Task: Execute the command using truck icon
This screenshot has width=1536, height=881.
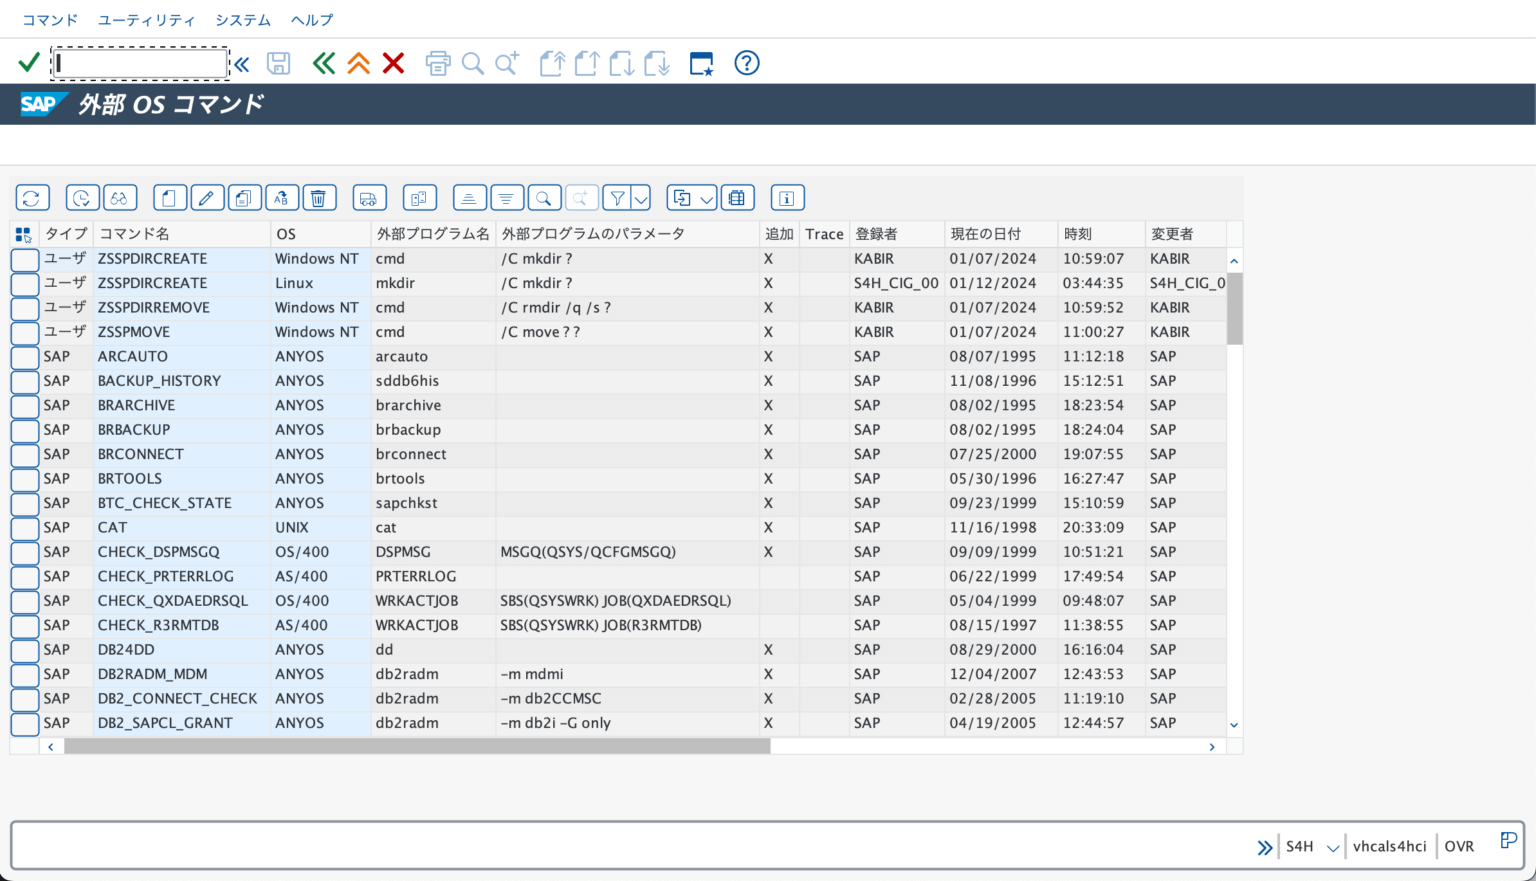Action: coord(369,197)
